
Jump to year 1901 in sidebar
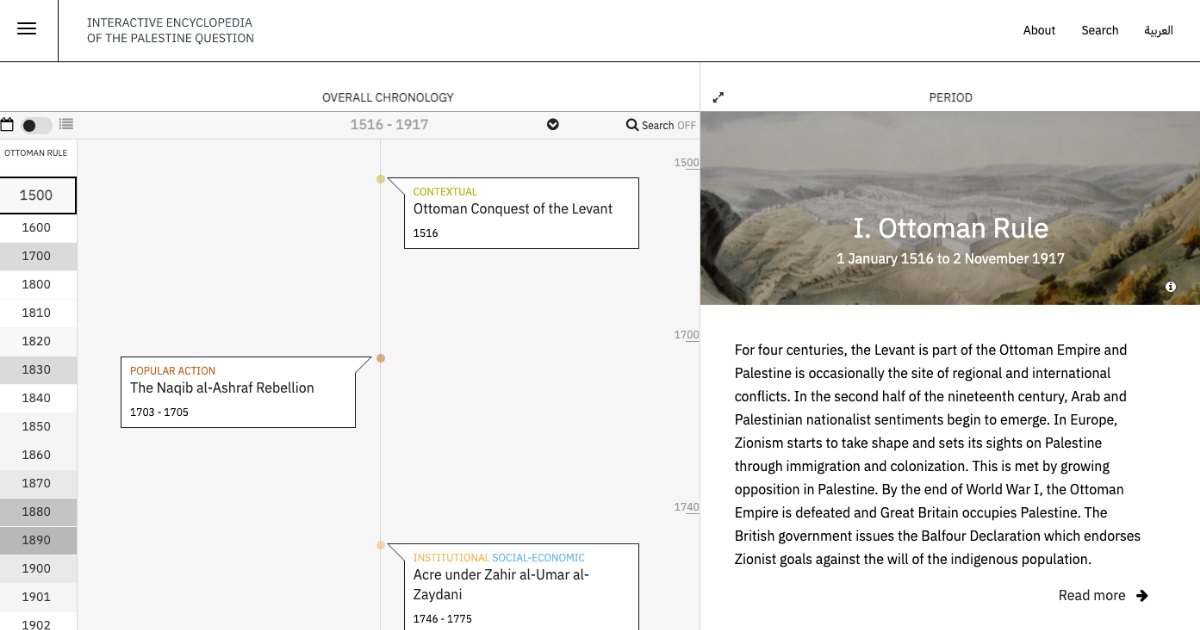click(38, 597)
